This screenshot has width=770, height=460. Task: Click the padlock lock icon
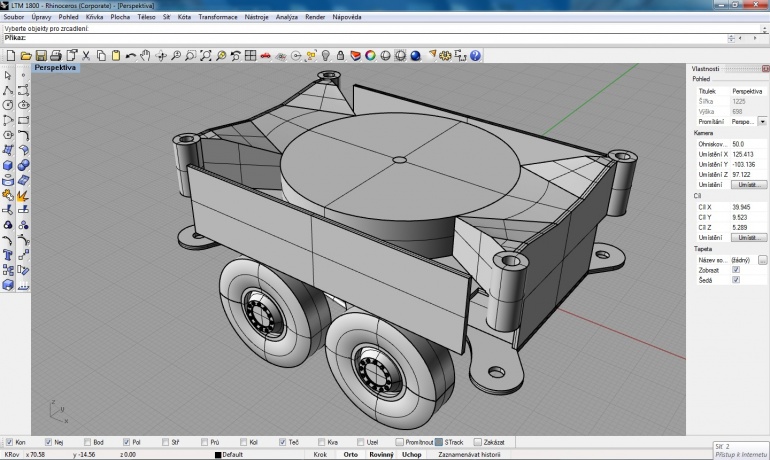(x=340, y=55)
